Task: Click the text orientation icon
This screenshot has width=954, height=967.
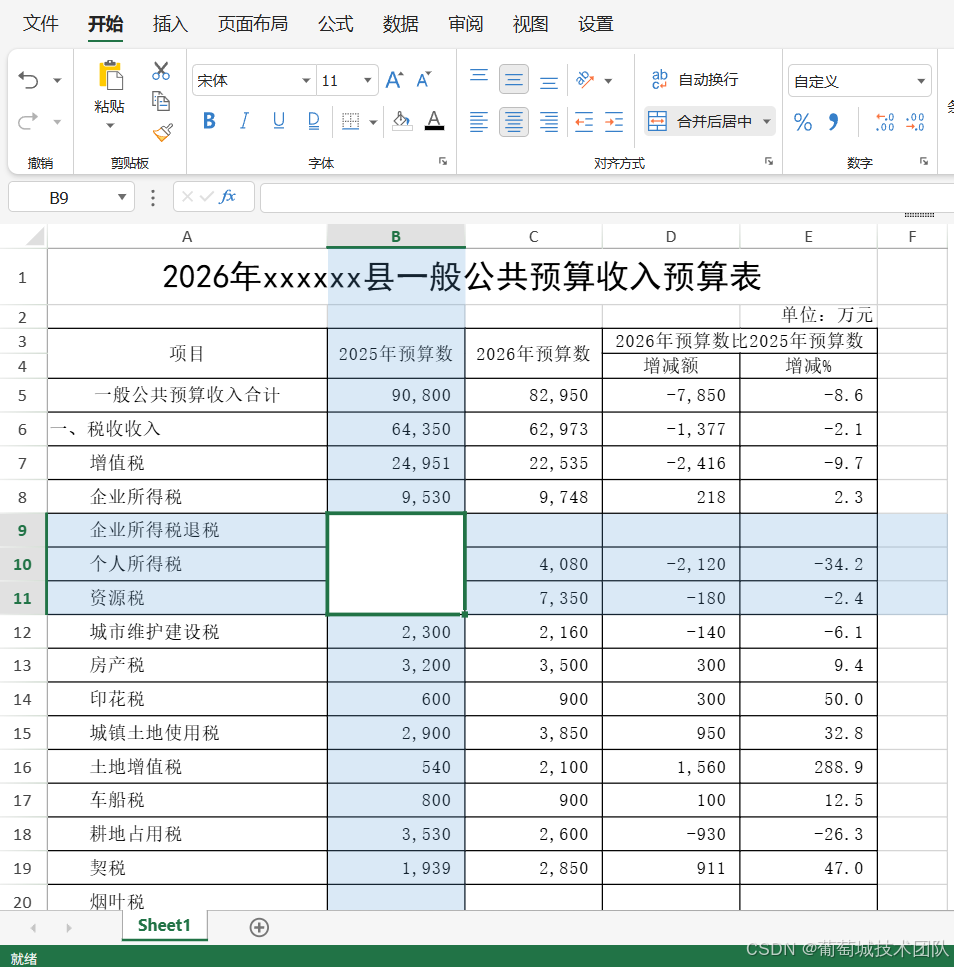Action: (x=585, y=80)
